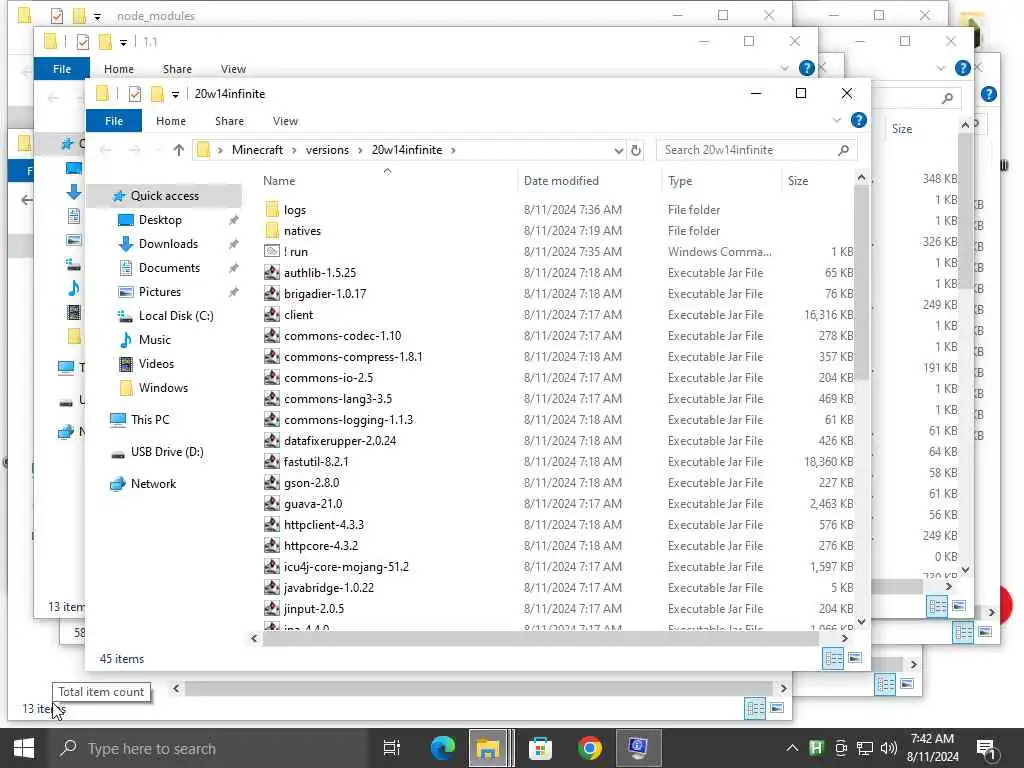Click the search magnifier in 20w14infinite window
Viewport: 1024px width, 768px height.
843,150
